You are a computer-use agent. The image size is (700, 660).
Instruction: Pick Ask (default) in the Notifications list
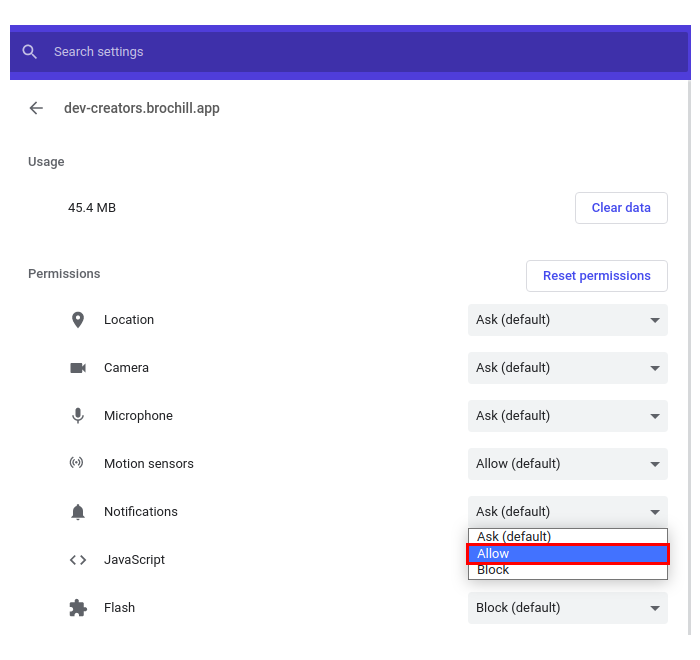567,537
